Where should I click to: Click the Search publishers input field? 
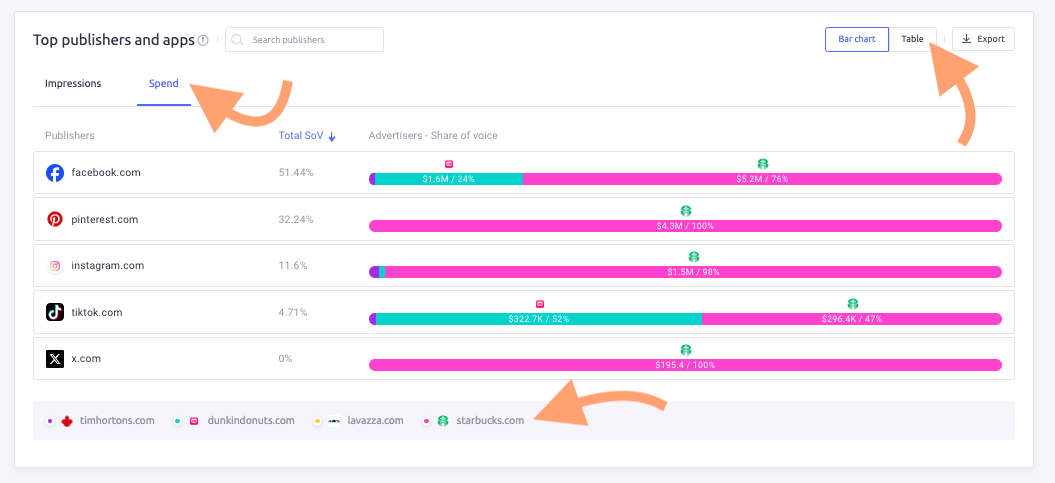click(x=312, y=40)
